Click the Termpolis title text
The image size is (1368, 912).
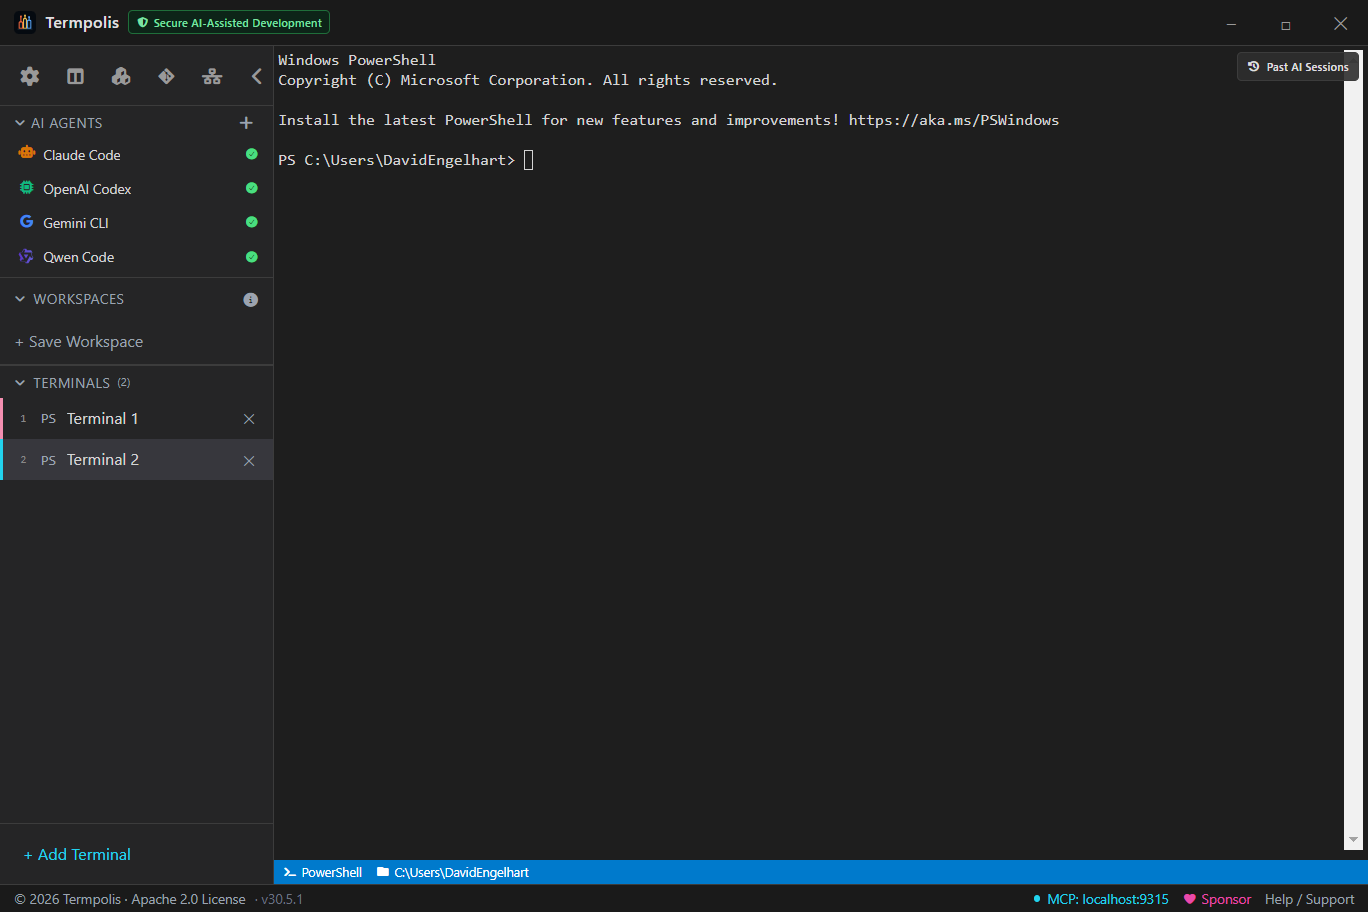pyautogui.click(x=82, y=22)
